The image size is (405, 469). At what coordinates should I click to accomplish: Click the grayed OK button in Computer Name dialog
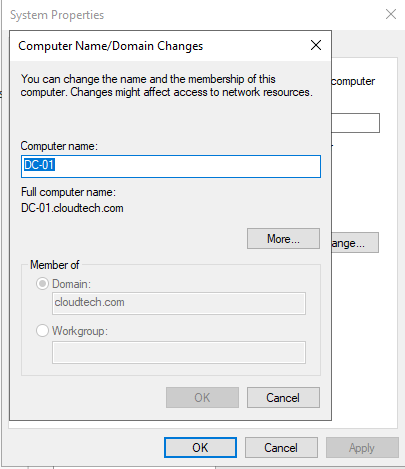pos(202,397)
